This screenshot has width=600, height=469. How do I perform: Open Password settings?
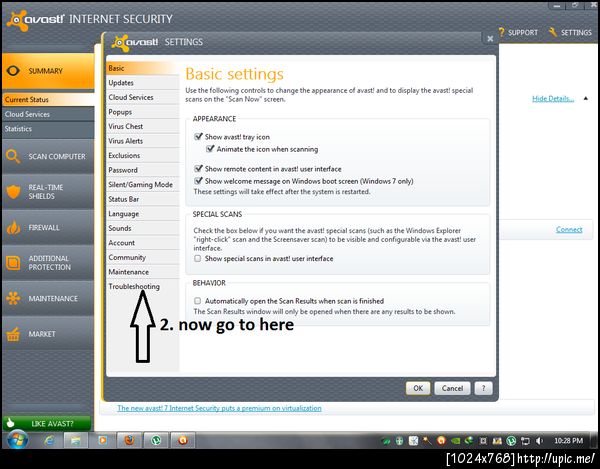[142, 170]
